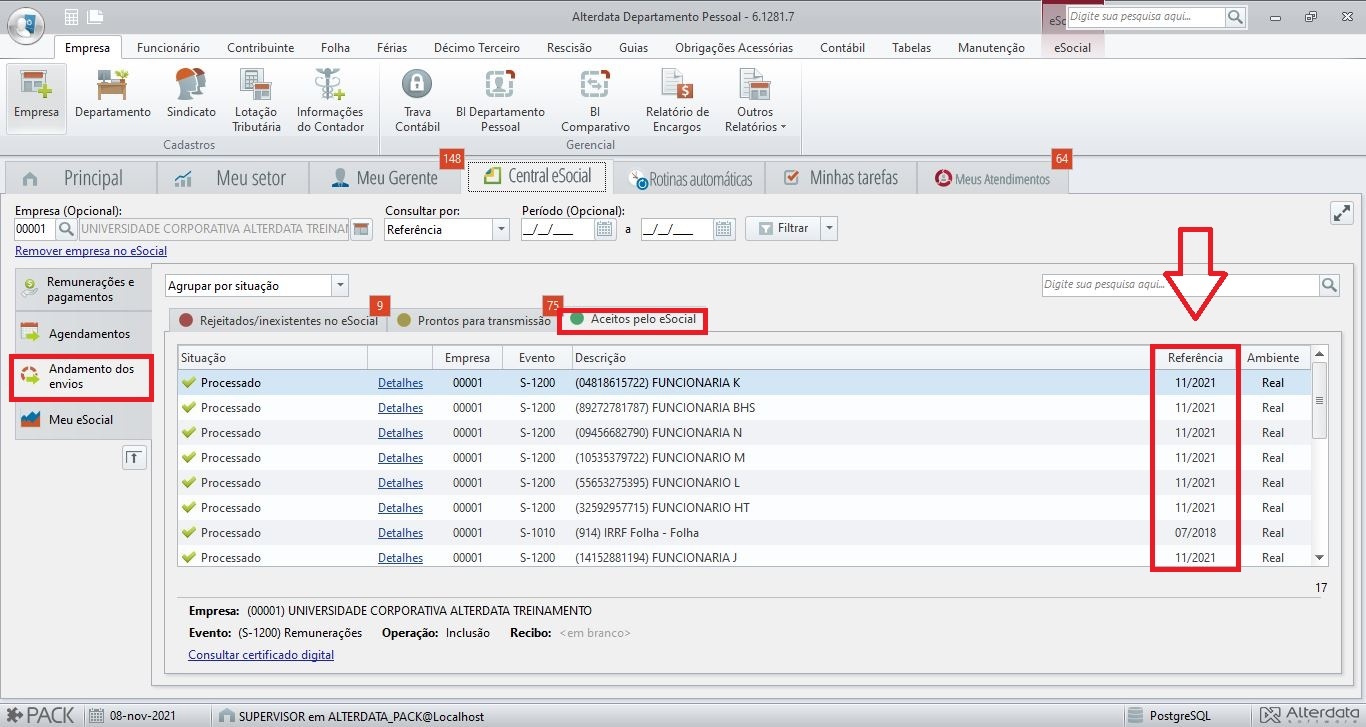Viewport: 1366px width, 727px height.
Task: Open Andamento dos envios section
Action: point(82,377)
